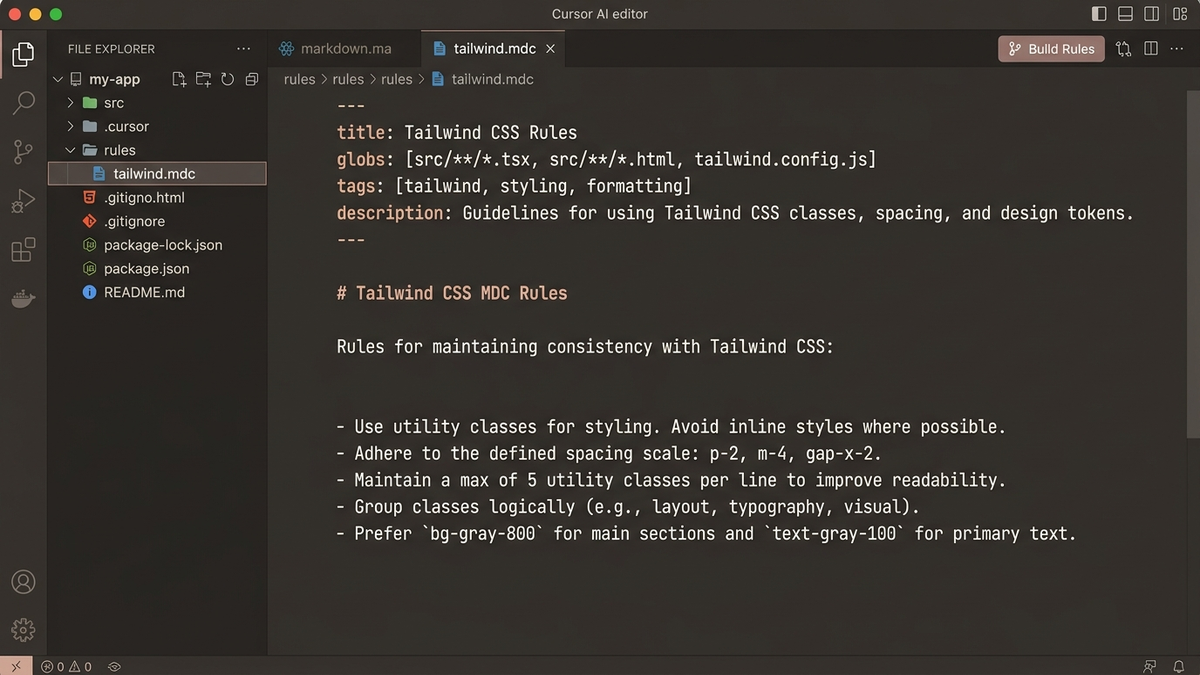Click the eye icon in the status bar
The image size is (1200, 675).
114,666
